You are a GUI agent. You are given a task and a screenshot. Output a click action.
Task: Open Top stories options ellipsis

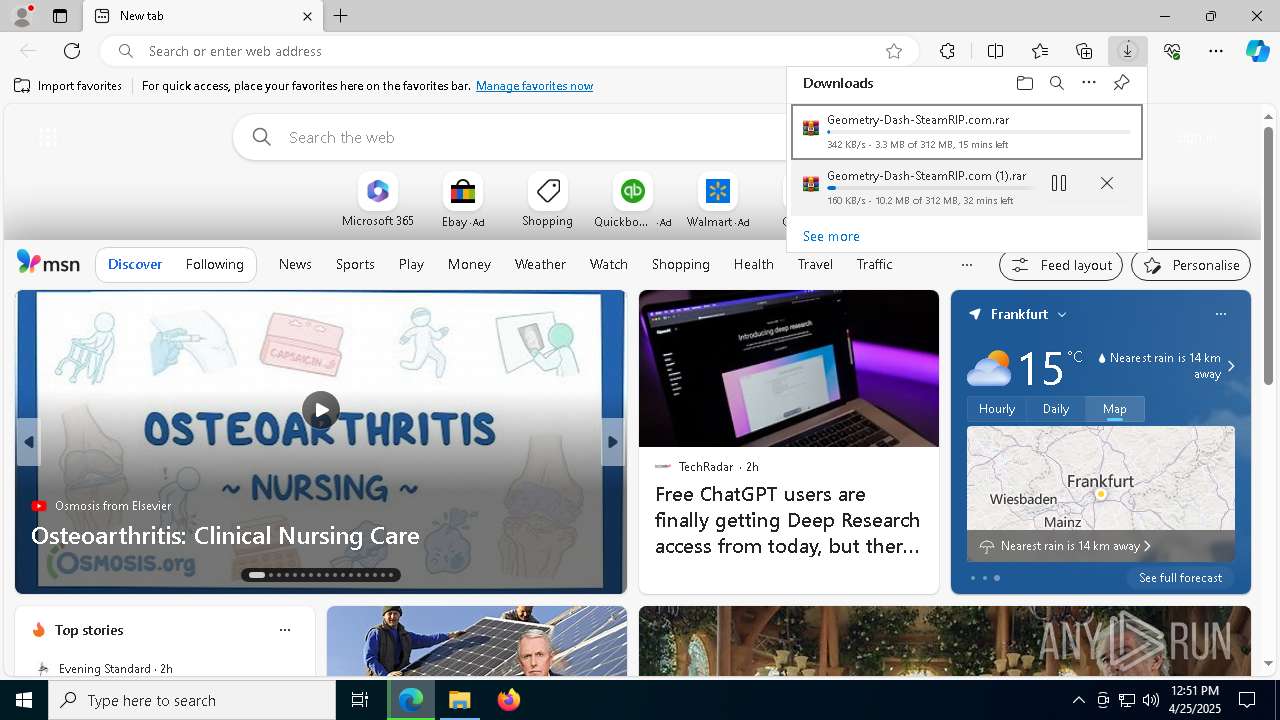coord(285,630)
